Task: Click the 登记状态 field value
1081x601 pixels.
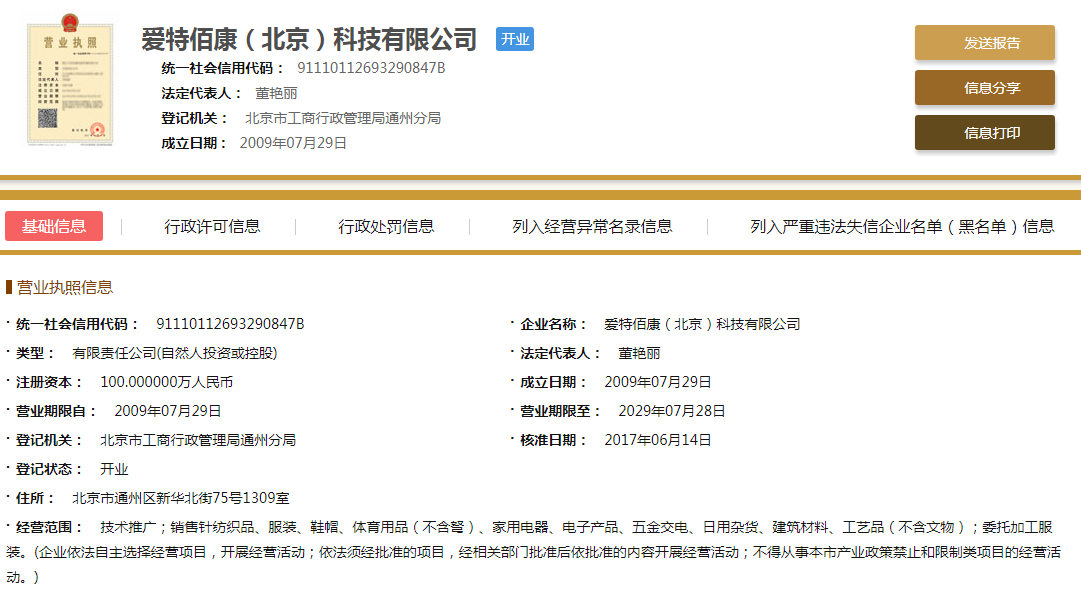Action: 114,469
